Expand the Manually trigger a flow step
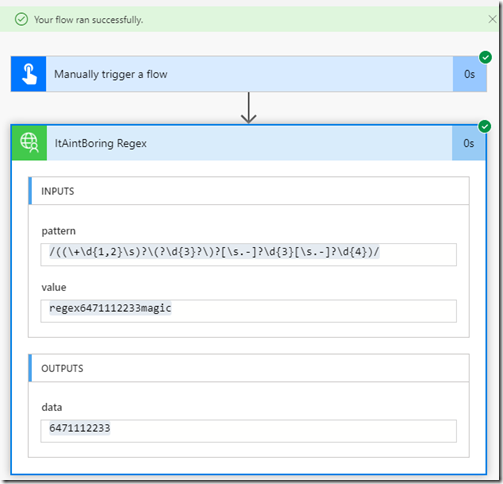503x484 pixels. point(249,74)
